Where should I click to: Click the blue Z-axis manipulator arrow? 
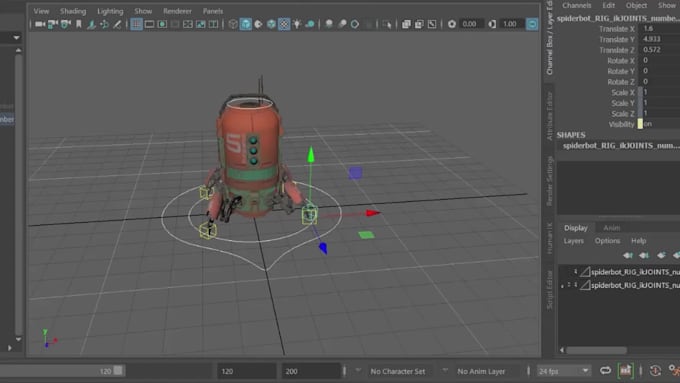click(x=323, y=248)
